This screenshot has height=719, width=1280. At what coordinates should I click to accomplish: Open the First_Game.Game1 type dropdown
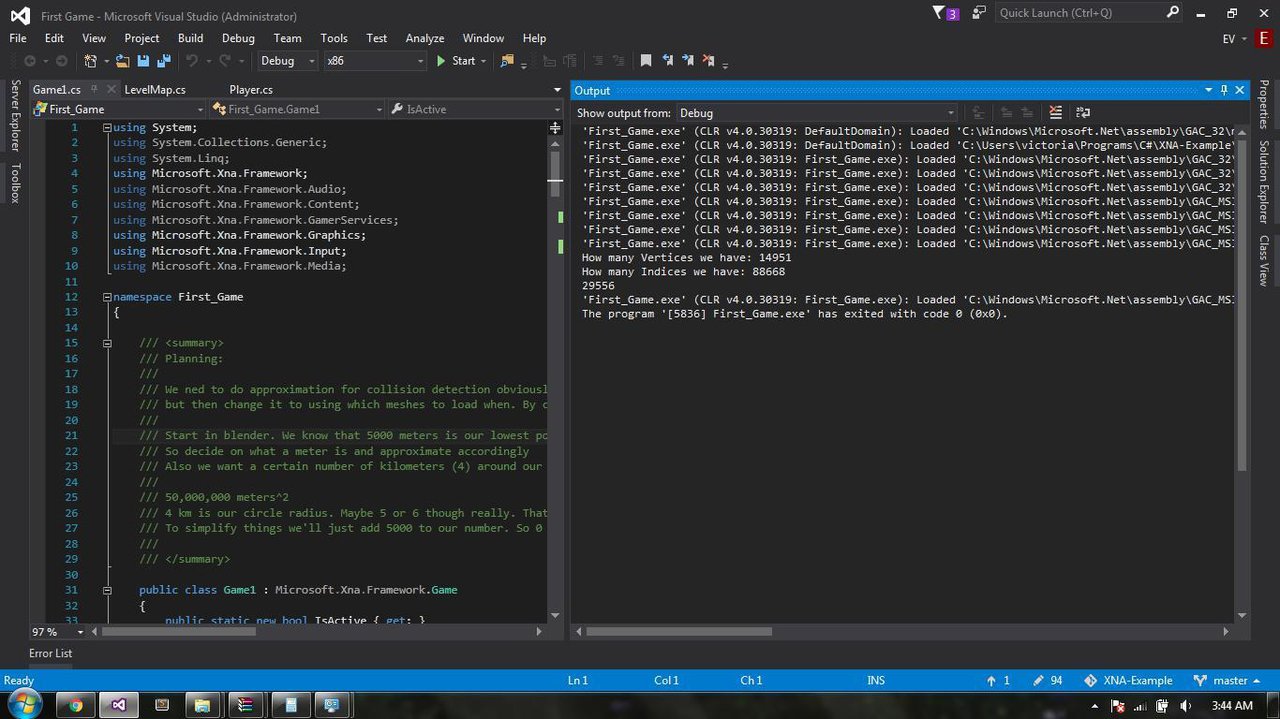click(297, 109)
